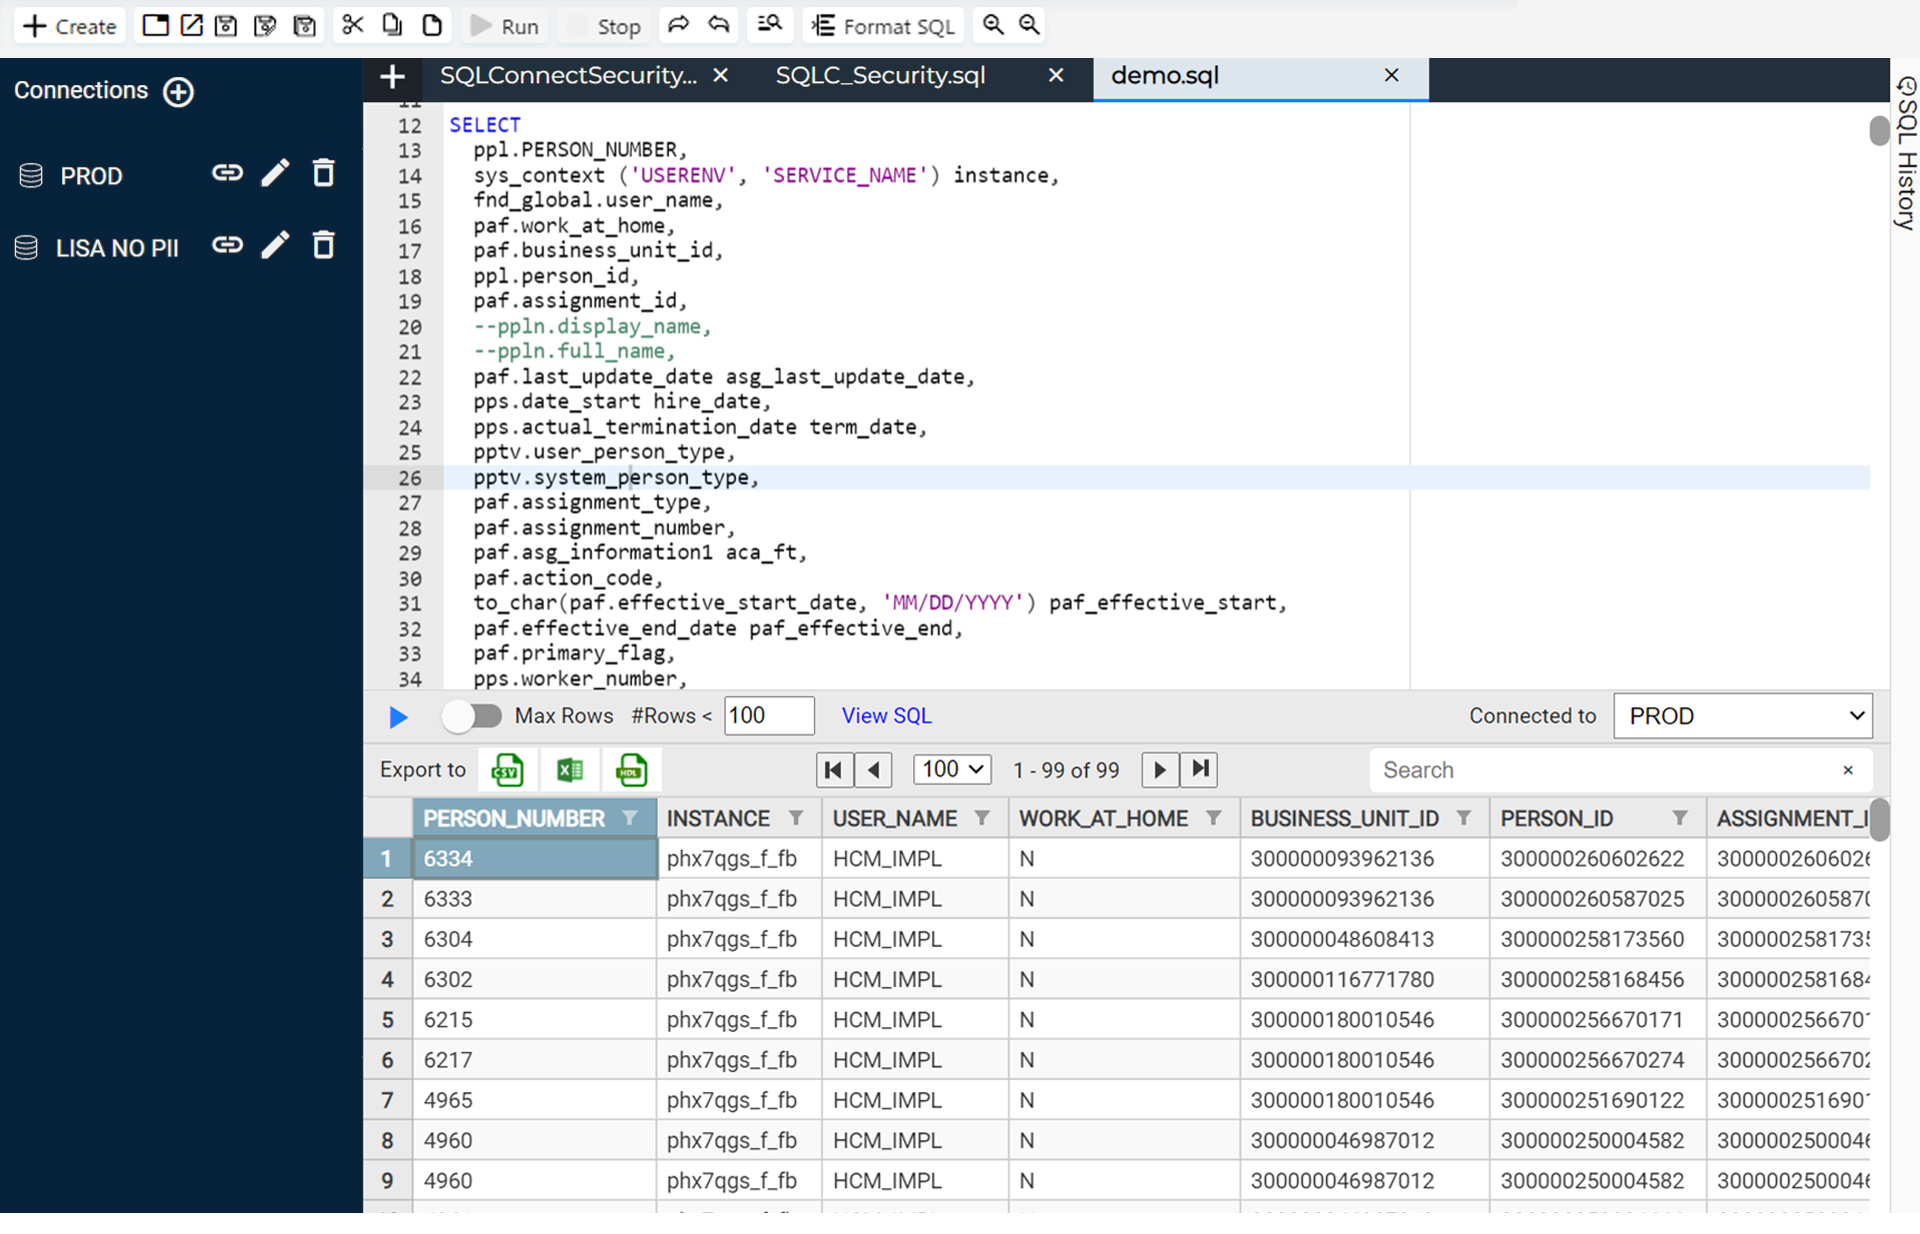Export results to CSV
The width and height of the screenshot is (1920, 1234).
(x=507, y=769)
